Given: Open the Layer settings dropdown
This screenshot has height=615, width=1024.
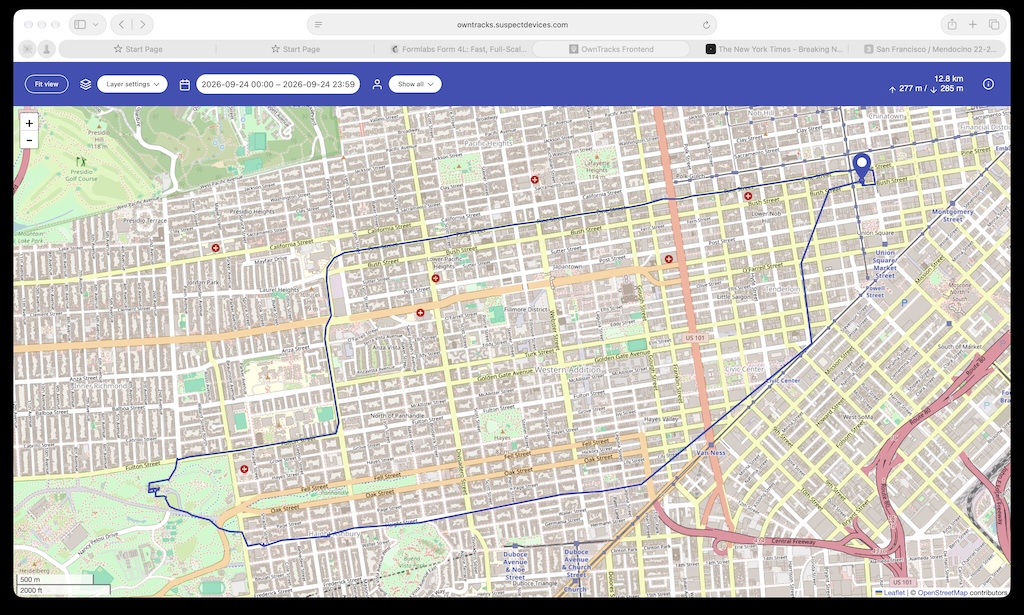Looking at the screenshot, I should pos(133,84).
